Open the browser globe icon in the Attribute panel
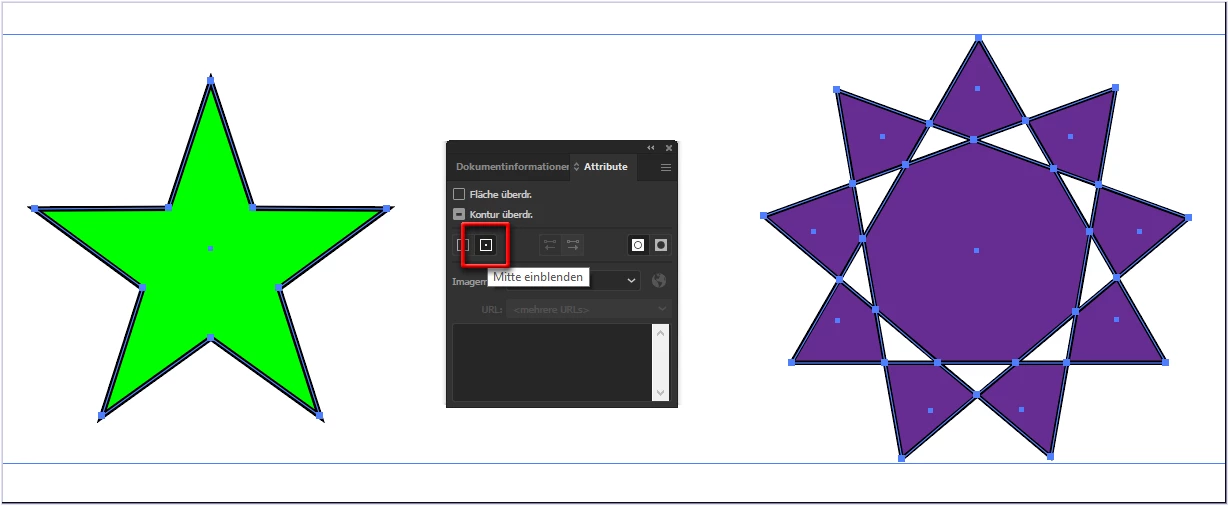Image resolution: width=1229 pixels, height=506 pixels. (x=659, y=281)
